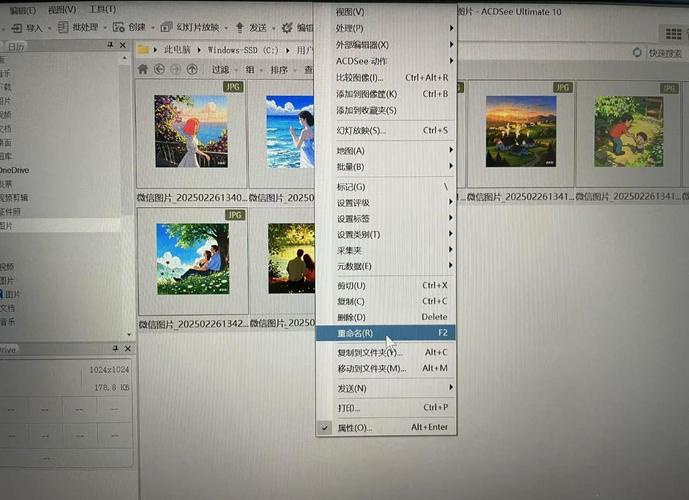This screenshot has height=500, width=689.
Task: Open the 批量(B) batch submenu
Action: coord(386,167)
